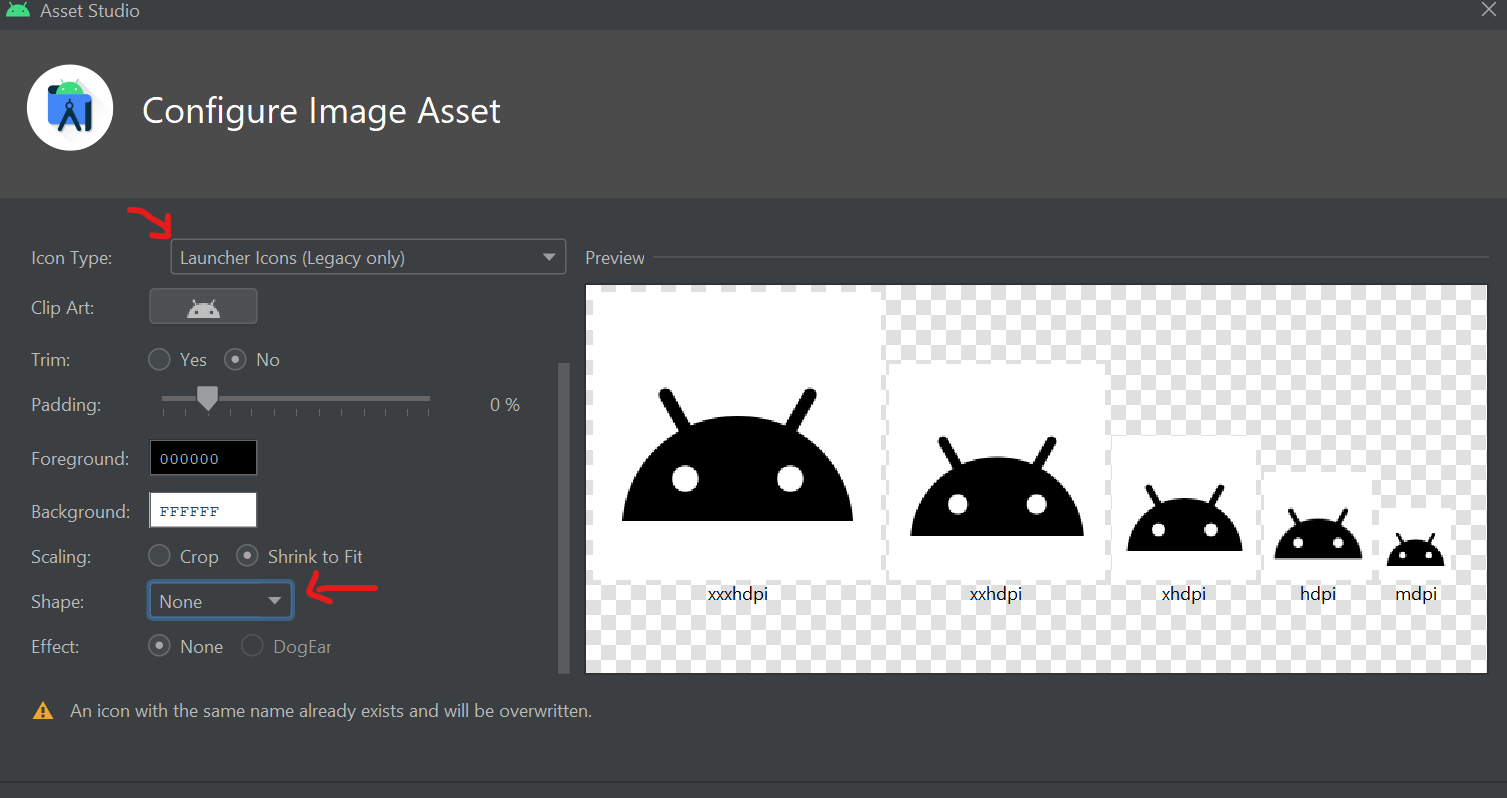
Task: Open Clip Art picker with Android icon
Action: 203,307
